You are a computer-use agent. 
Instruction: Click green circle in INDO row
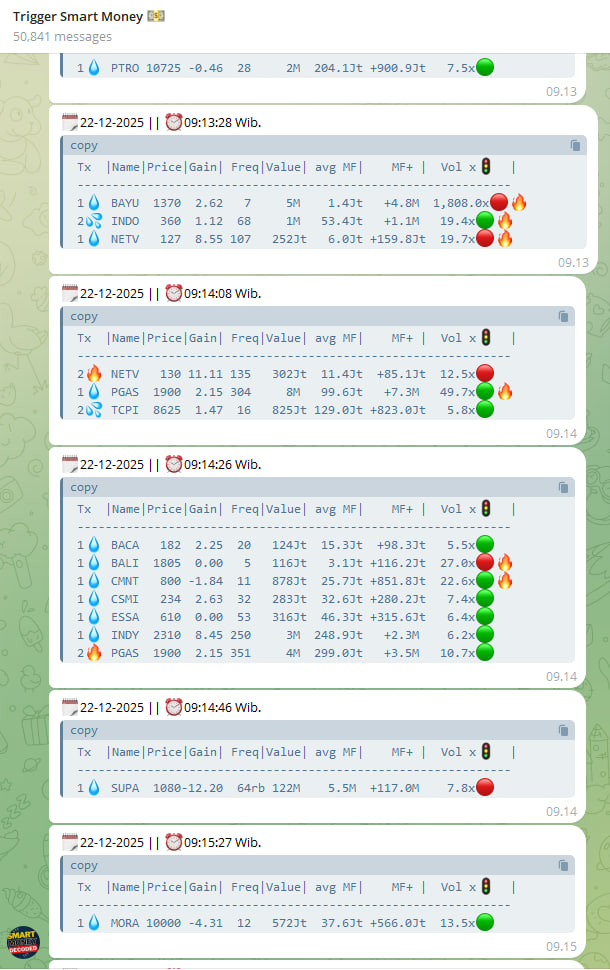tap(485, 221)
